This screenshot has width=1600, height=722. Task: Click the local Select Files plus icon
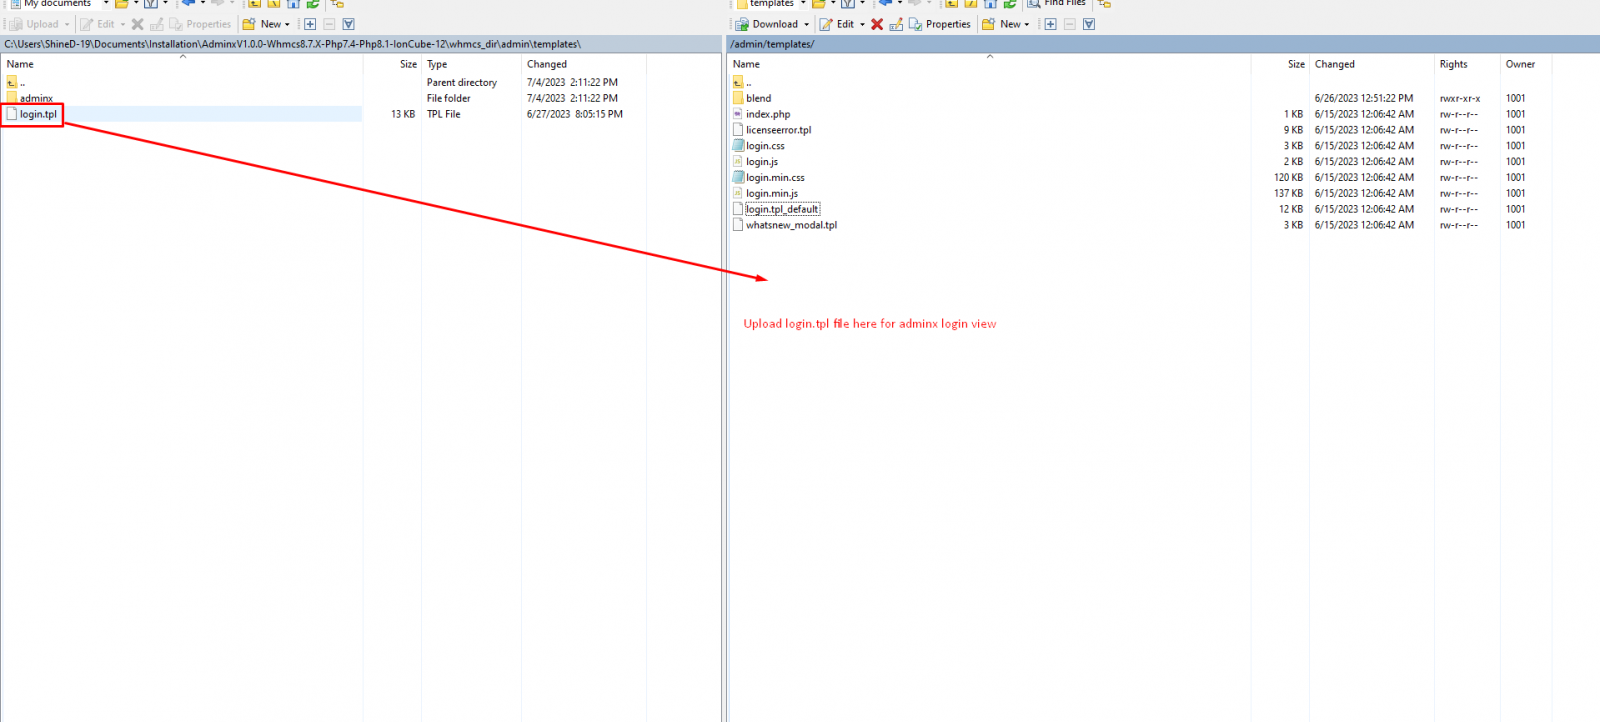[310, 24]
